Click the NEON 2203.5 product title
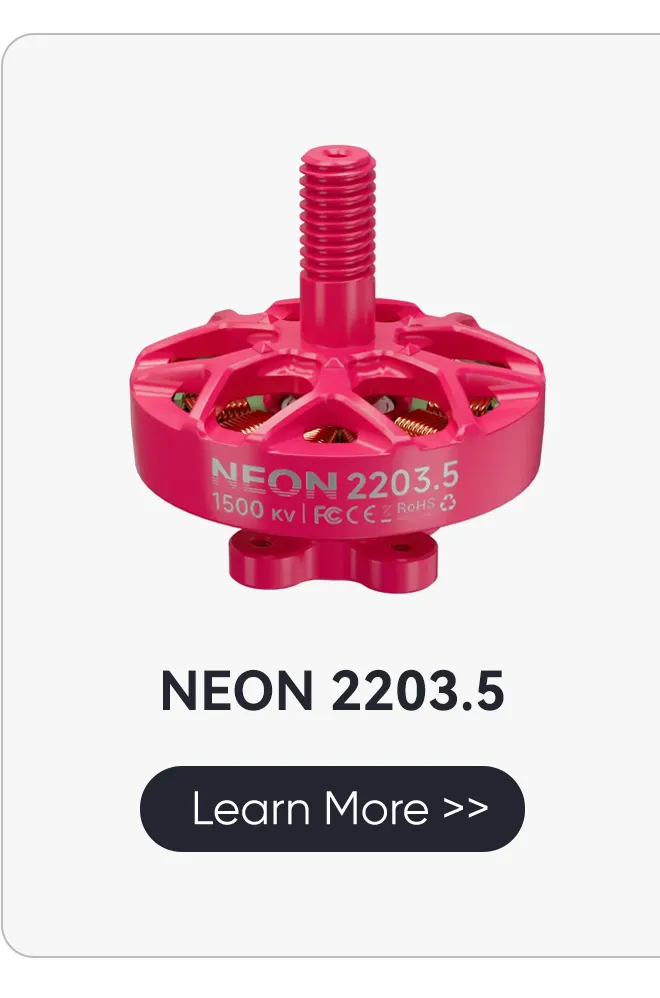Screen dimensions: 660x998 [332, 691]
